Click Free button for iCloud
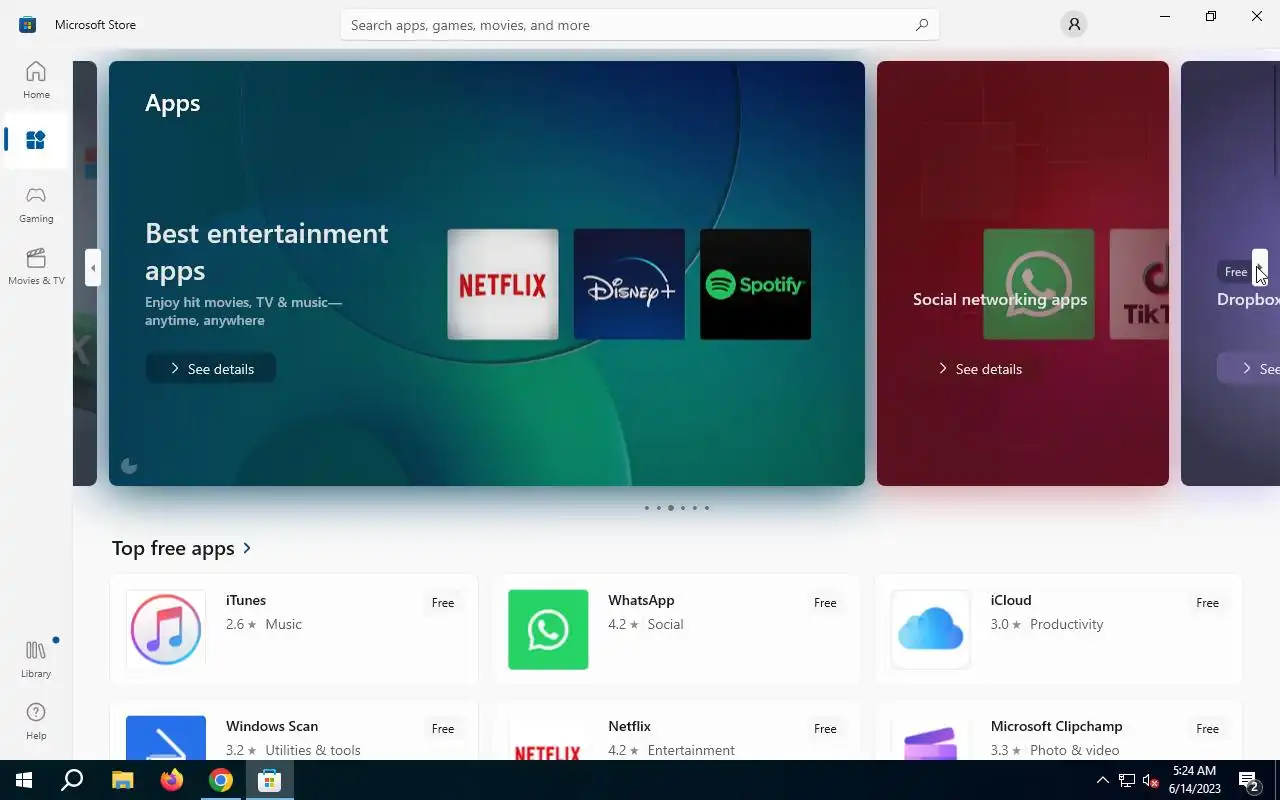The width and height of the screenshot is (1280, 800). tap(1208, 603)
